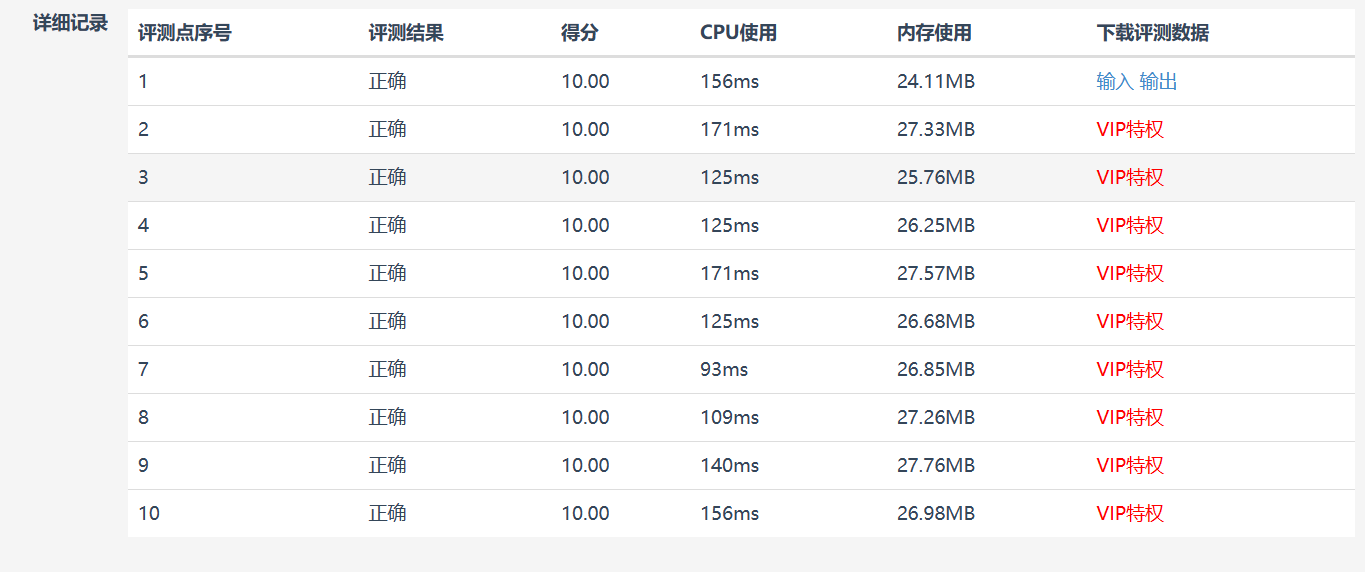Click VIP特权 link in row 5
The height and width of the screenshot is (586, 1368).
pos(1130,274)
